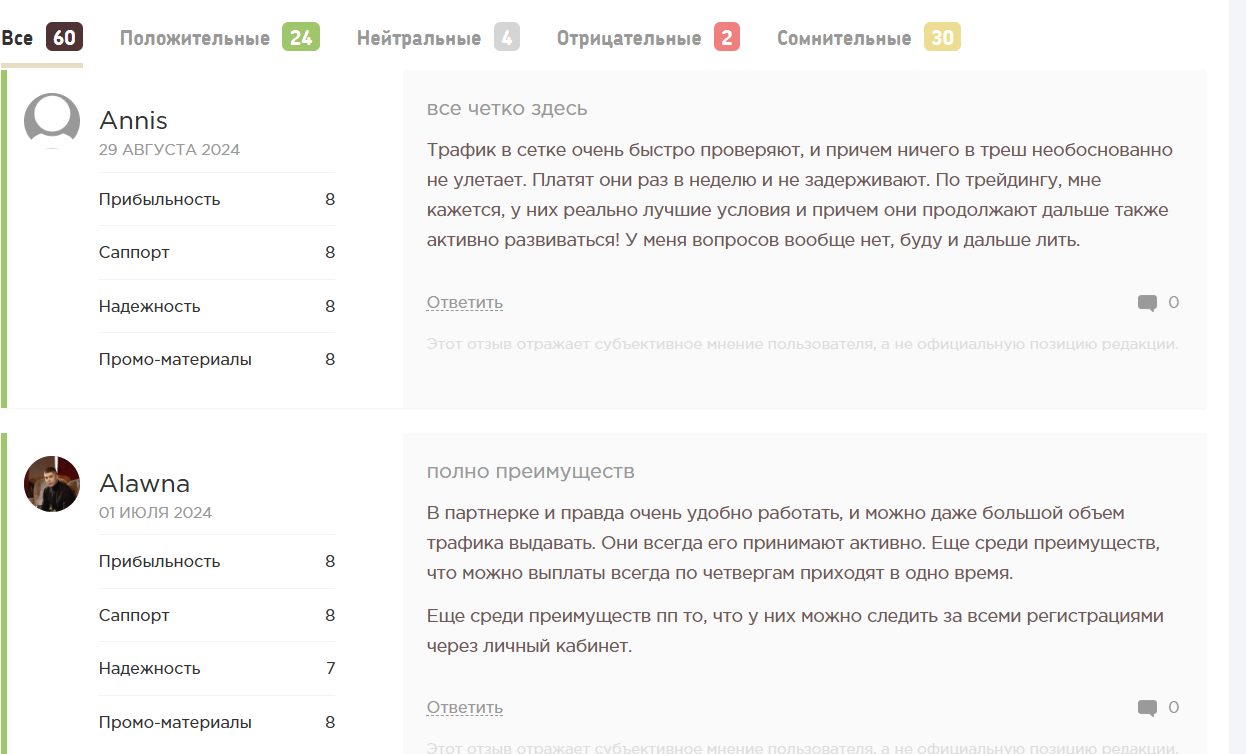Click Прибыльность rating row for Annis

(x=217, y=199)
